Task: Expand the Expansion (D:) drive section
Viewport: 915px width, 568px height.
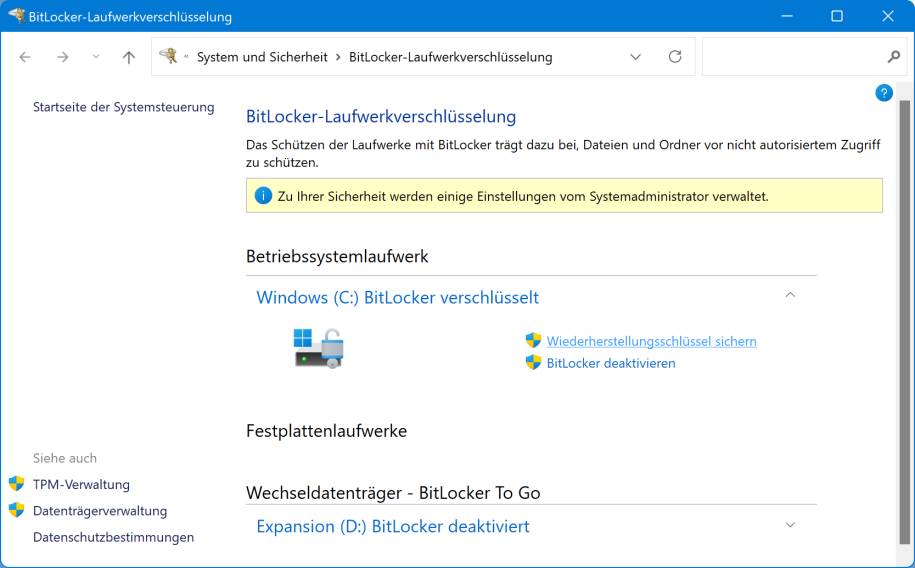Action: click(790, 525)
